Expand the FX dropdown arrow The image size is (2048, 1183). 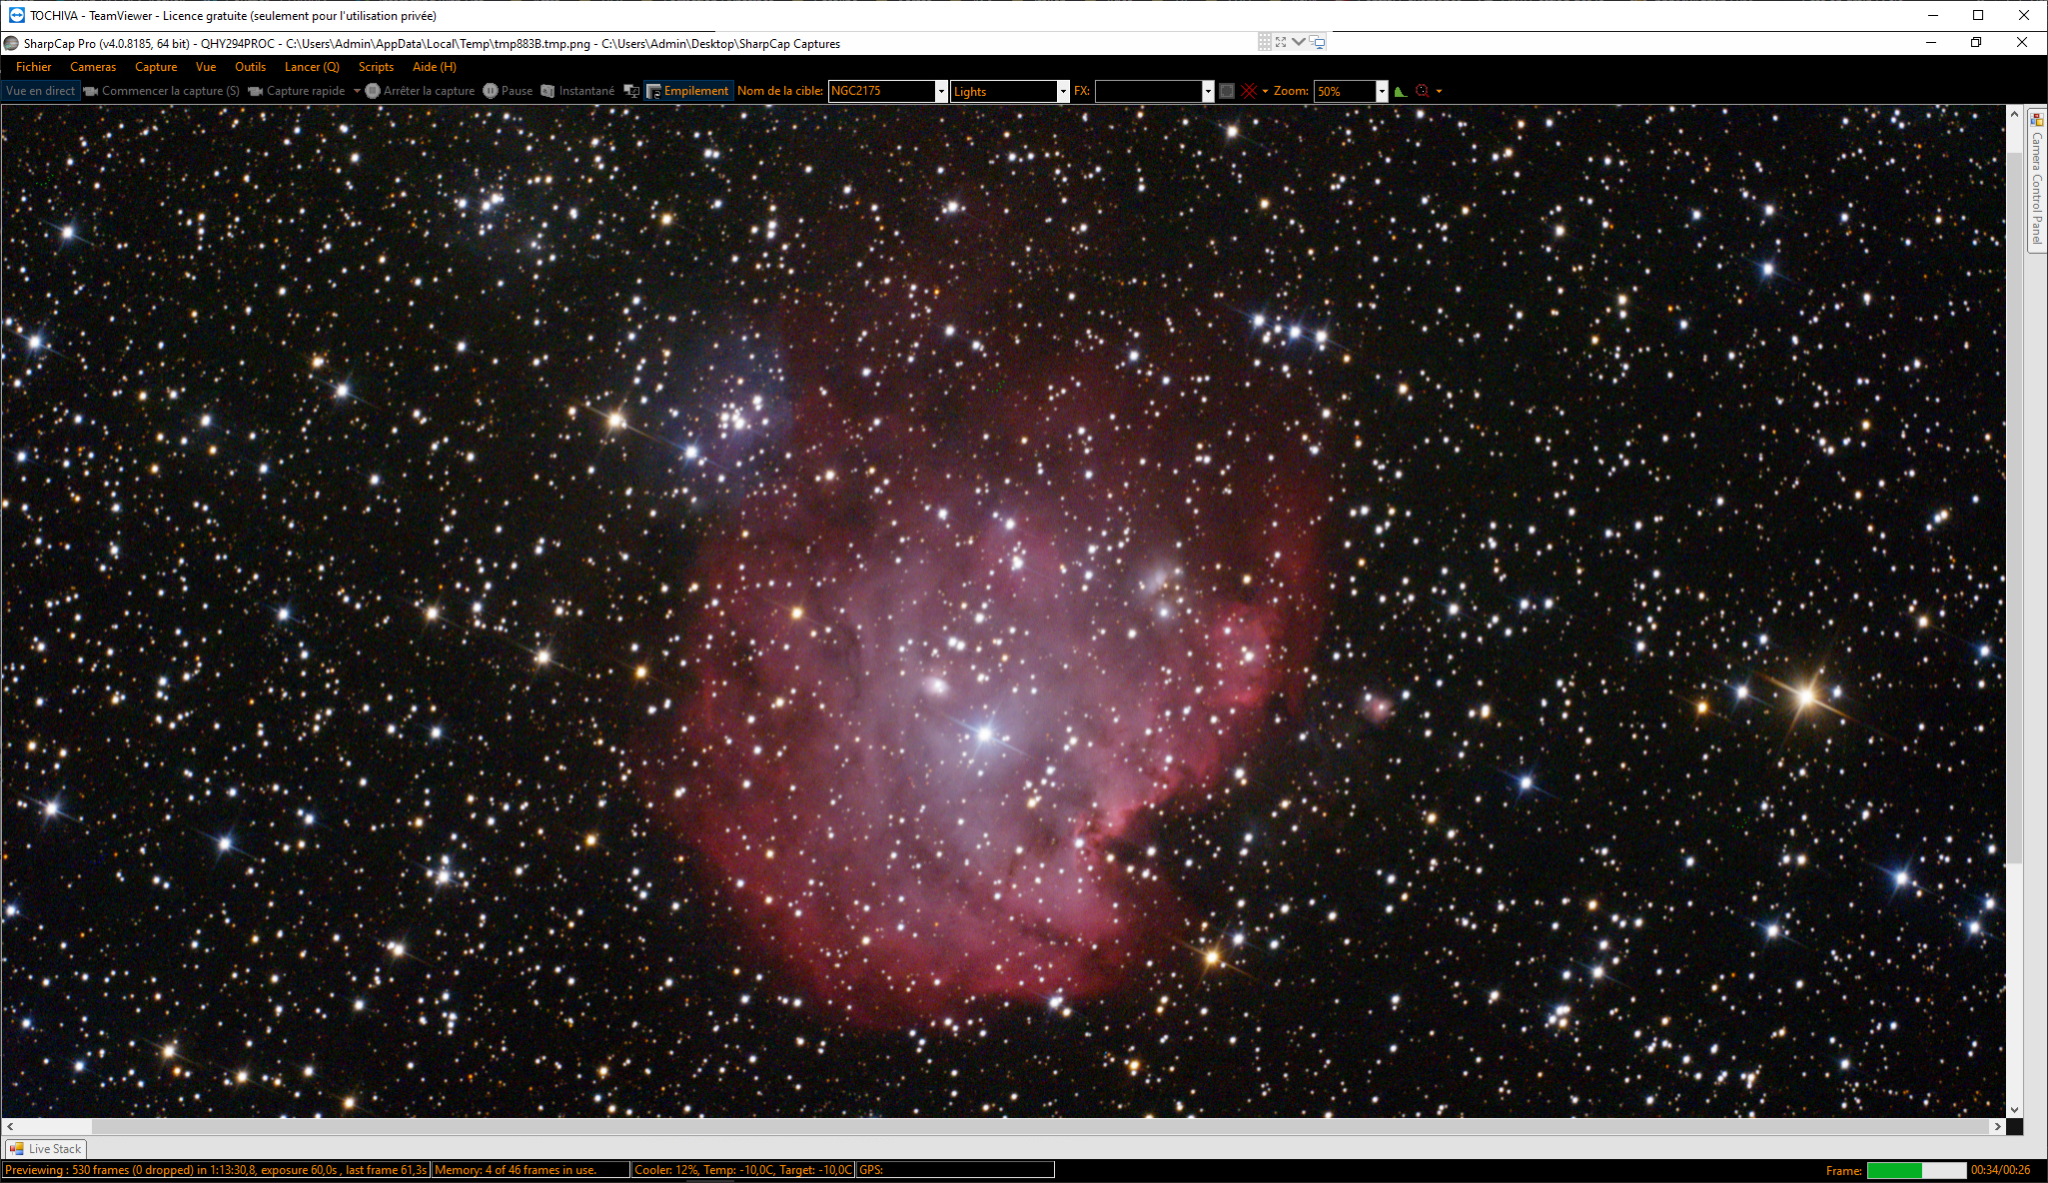1208,91
